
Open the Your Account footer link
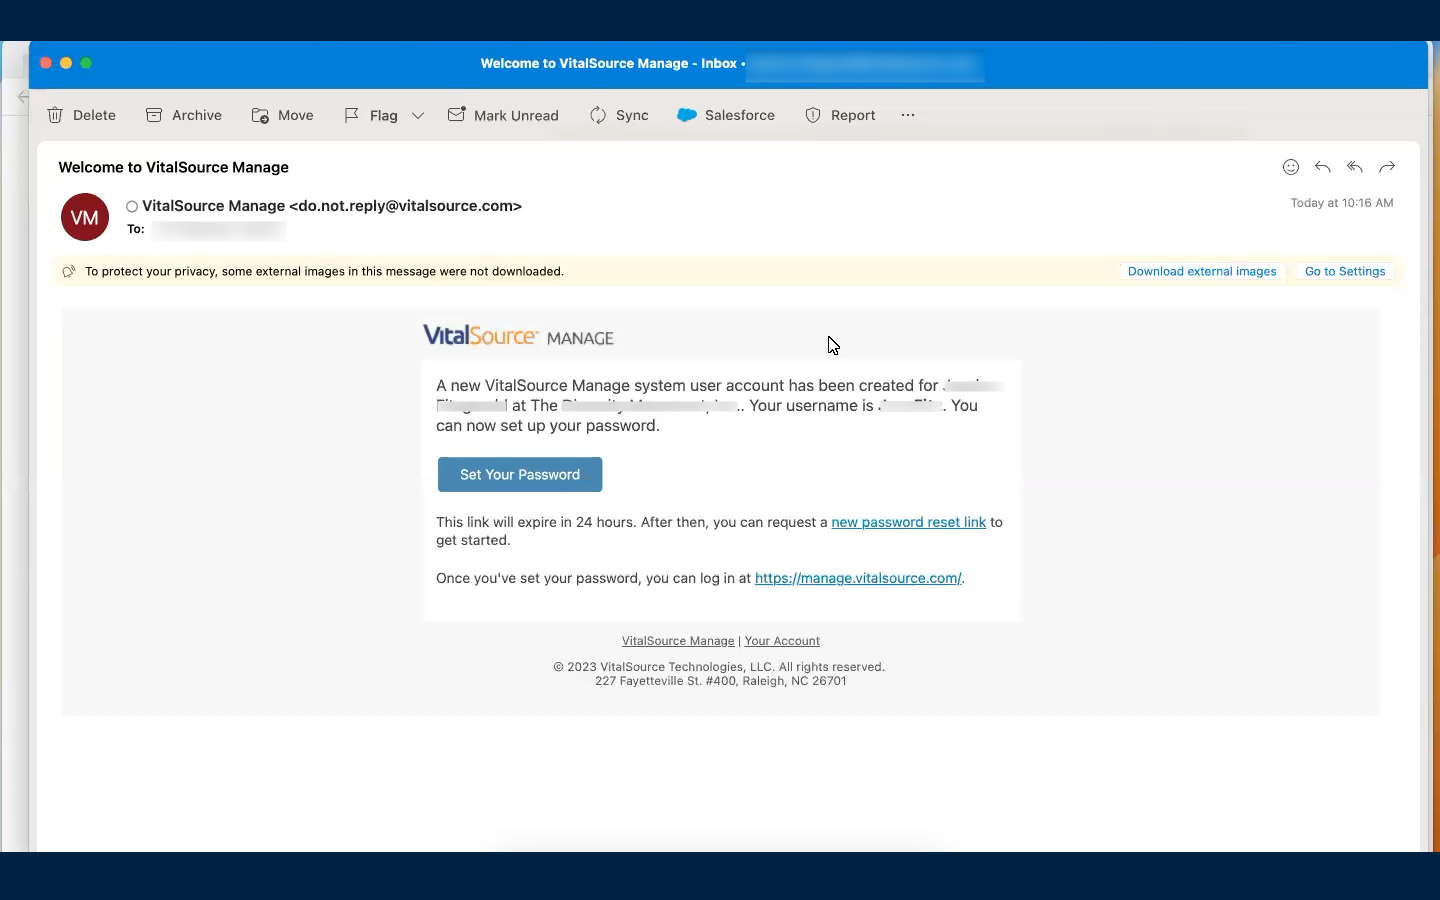(x=782, y=641)
